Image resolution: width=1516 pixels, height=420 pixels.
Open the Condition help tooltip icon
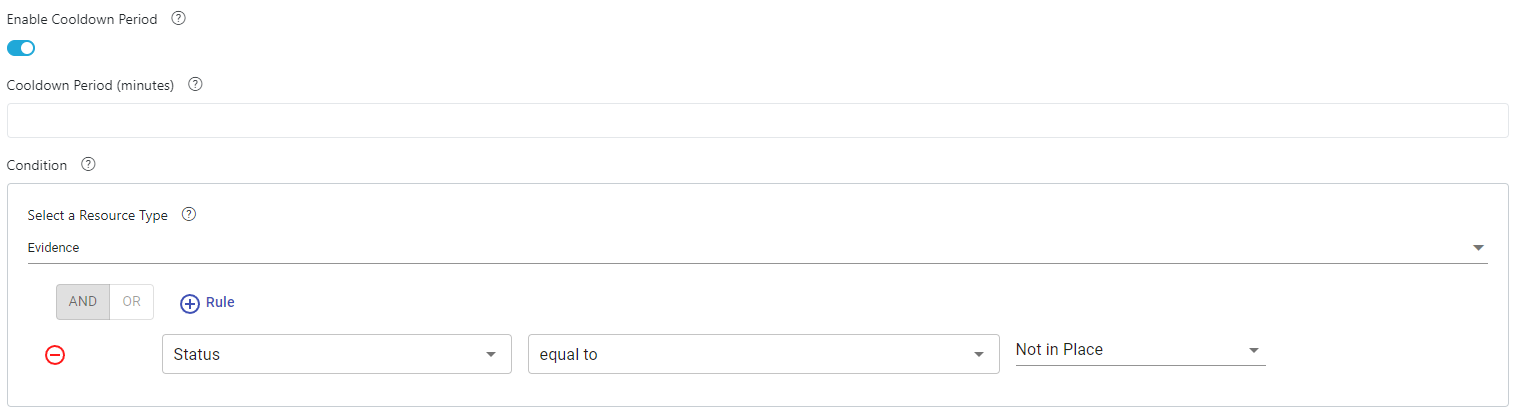click(88, 165)
